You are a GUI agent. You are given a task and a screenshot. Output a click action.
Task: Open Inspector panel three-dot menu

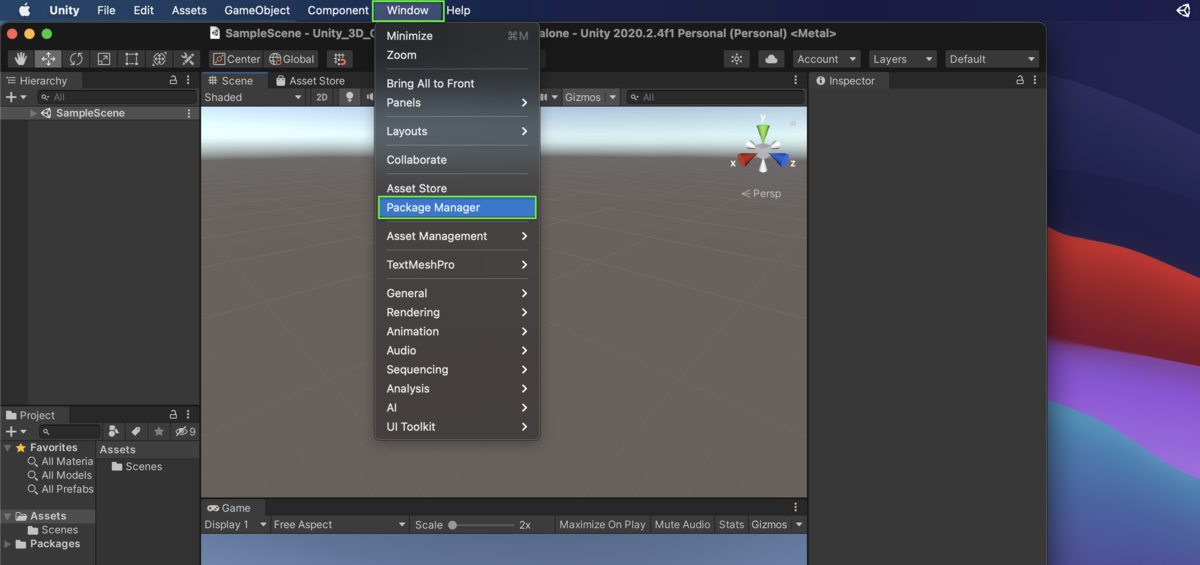pyautogui.click(x=1035, y=80)
